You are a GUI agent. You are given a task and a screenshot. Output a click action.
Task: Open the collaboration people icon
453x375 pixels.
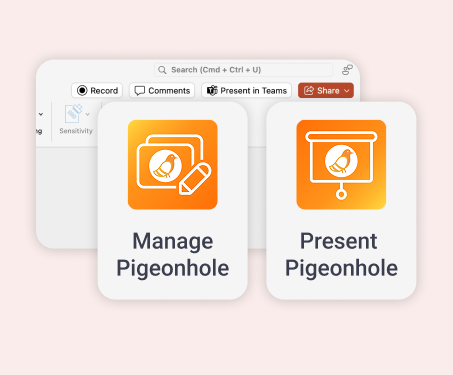click(347, 70)
